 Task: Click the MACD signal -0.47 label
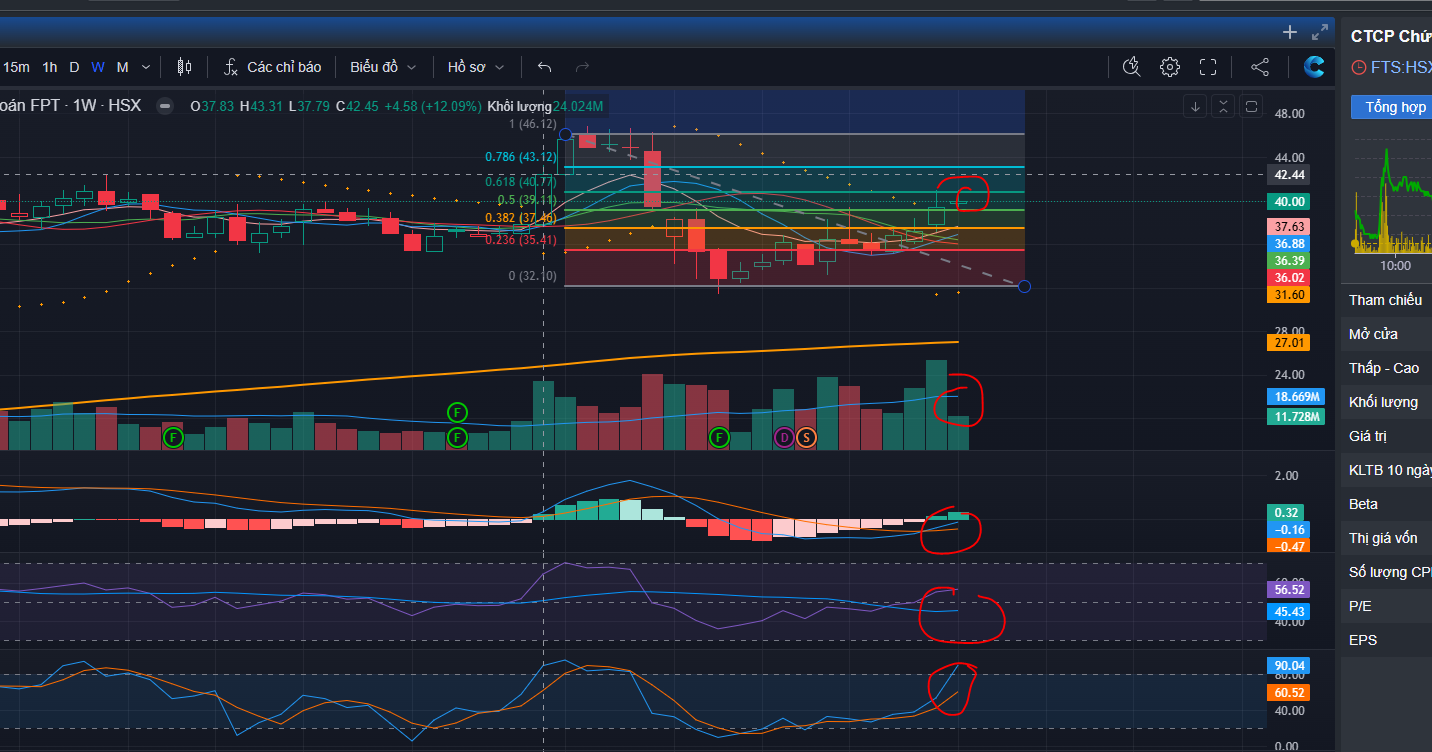pos(1287,546)
